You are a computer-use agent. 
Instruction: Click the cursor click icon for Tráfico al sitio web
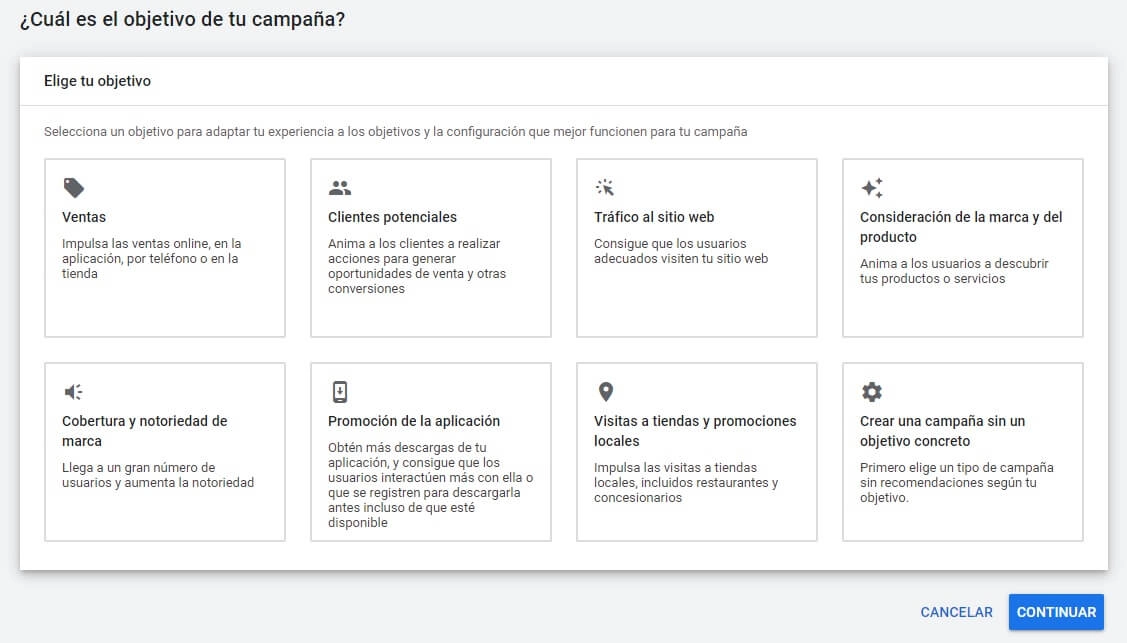coord(604,188)
